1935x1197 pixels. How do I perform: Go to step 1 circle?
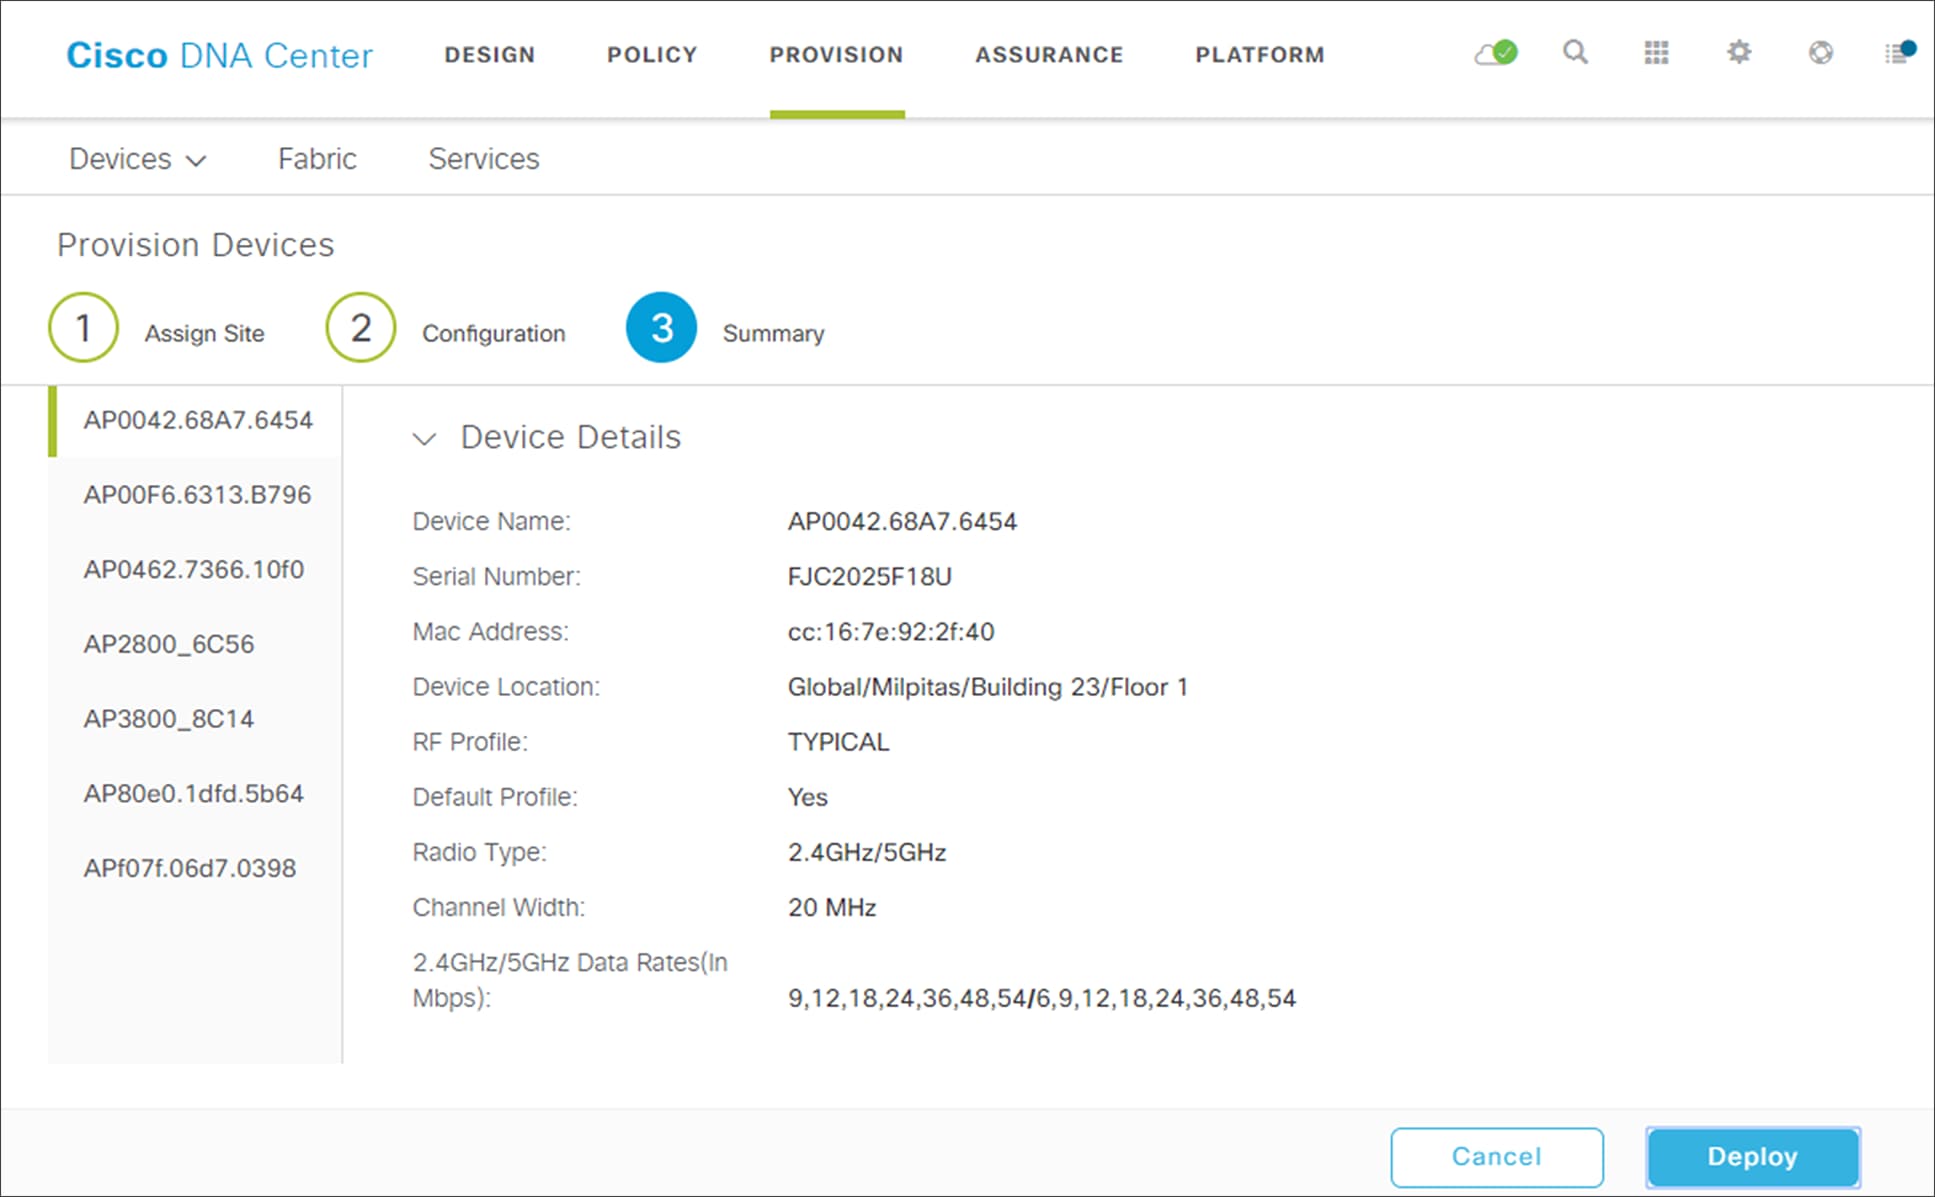click(x=83, y=328)
